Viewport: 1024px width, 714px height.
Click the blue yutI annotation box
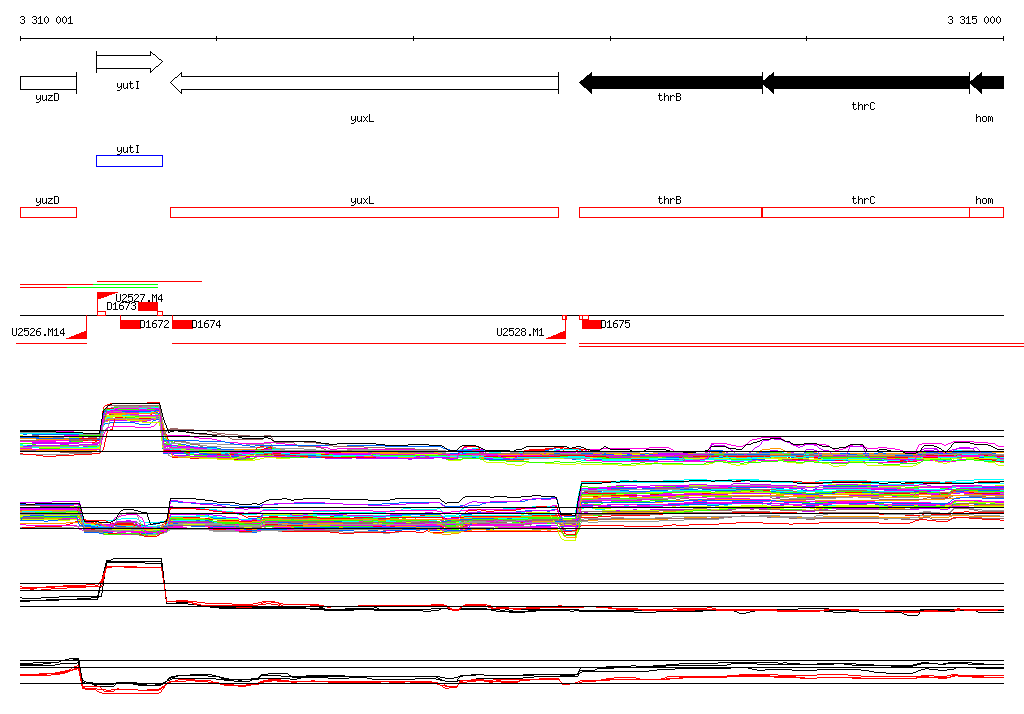(x=129, y=161)
